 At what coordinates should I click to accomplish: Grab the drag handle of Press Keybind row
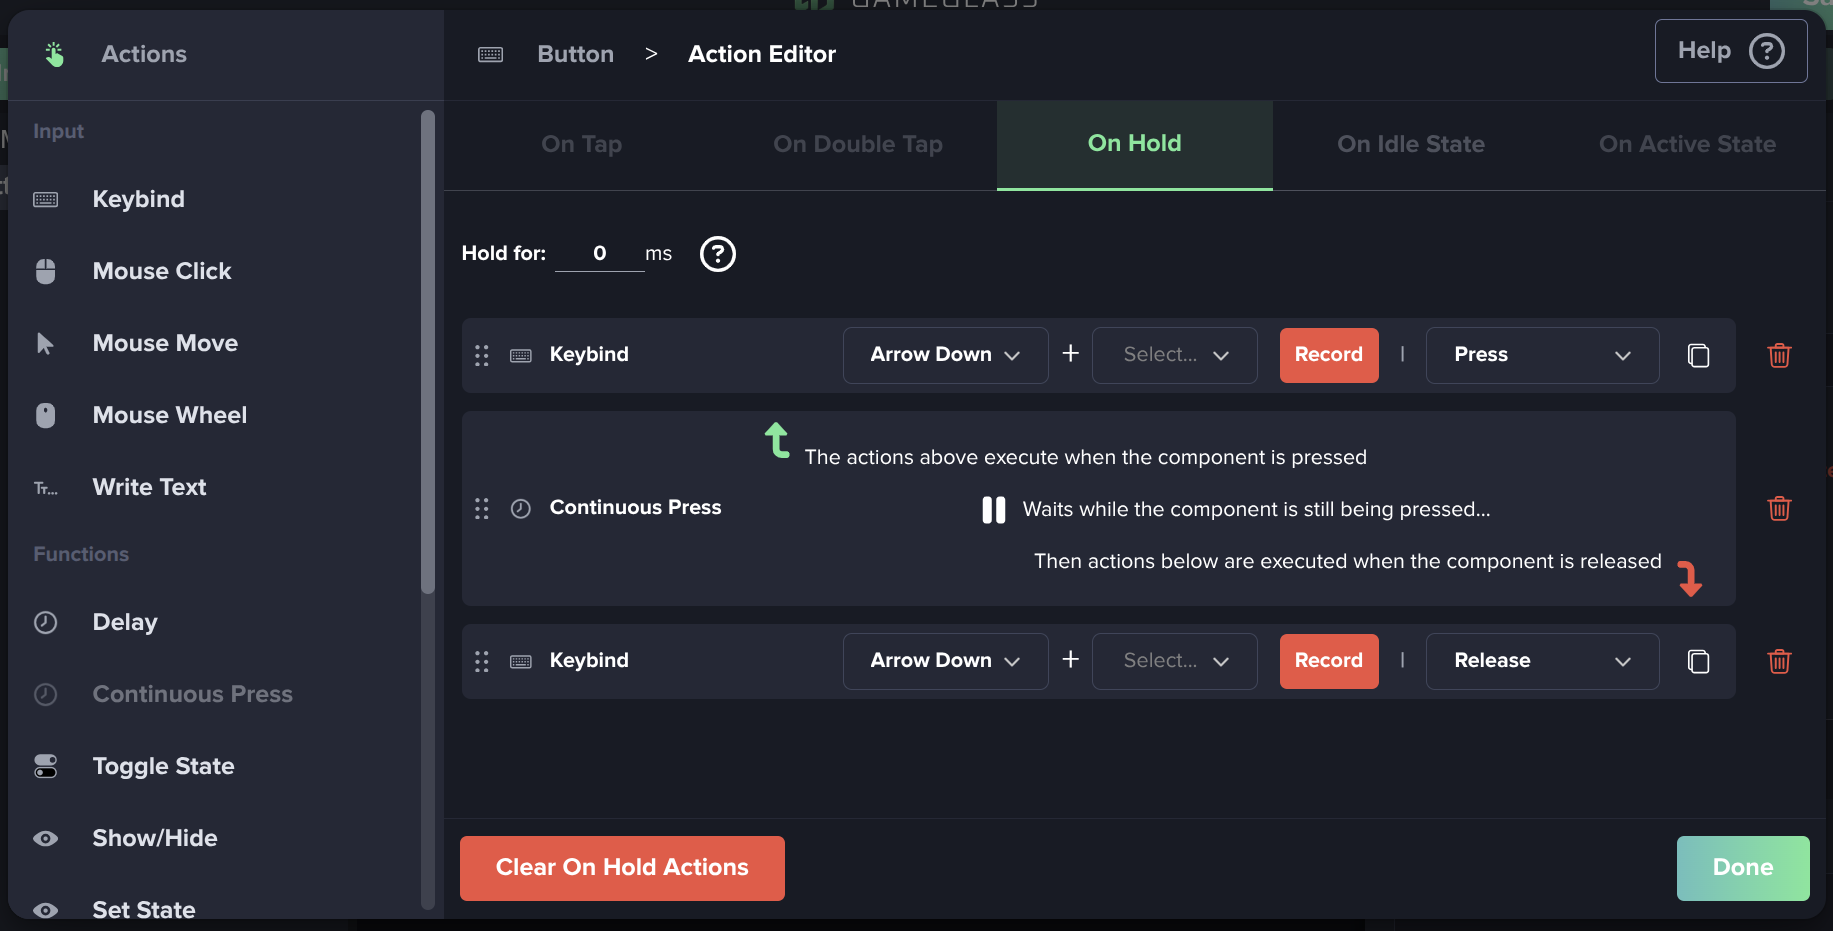pos(481,355)
